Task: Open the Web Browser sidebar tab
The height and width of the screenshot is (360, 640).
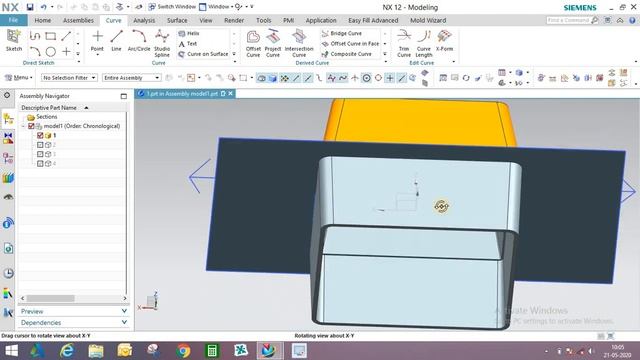Action: [x=8, y=248]
